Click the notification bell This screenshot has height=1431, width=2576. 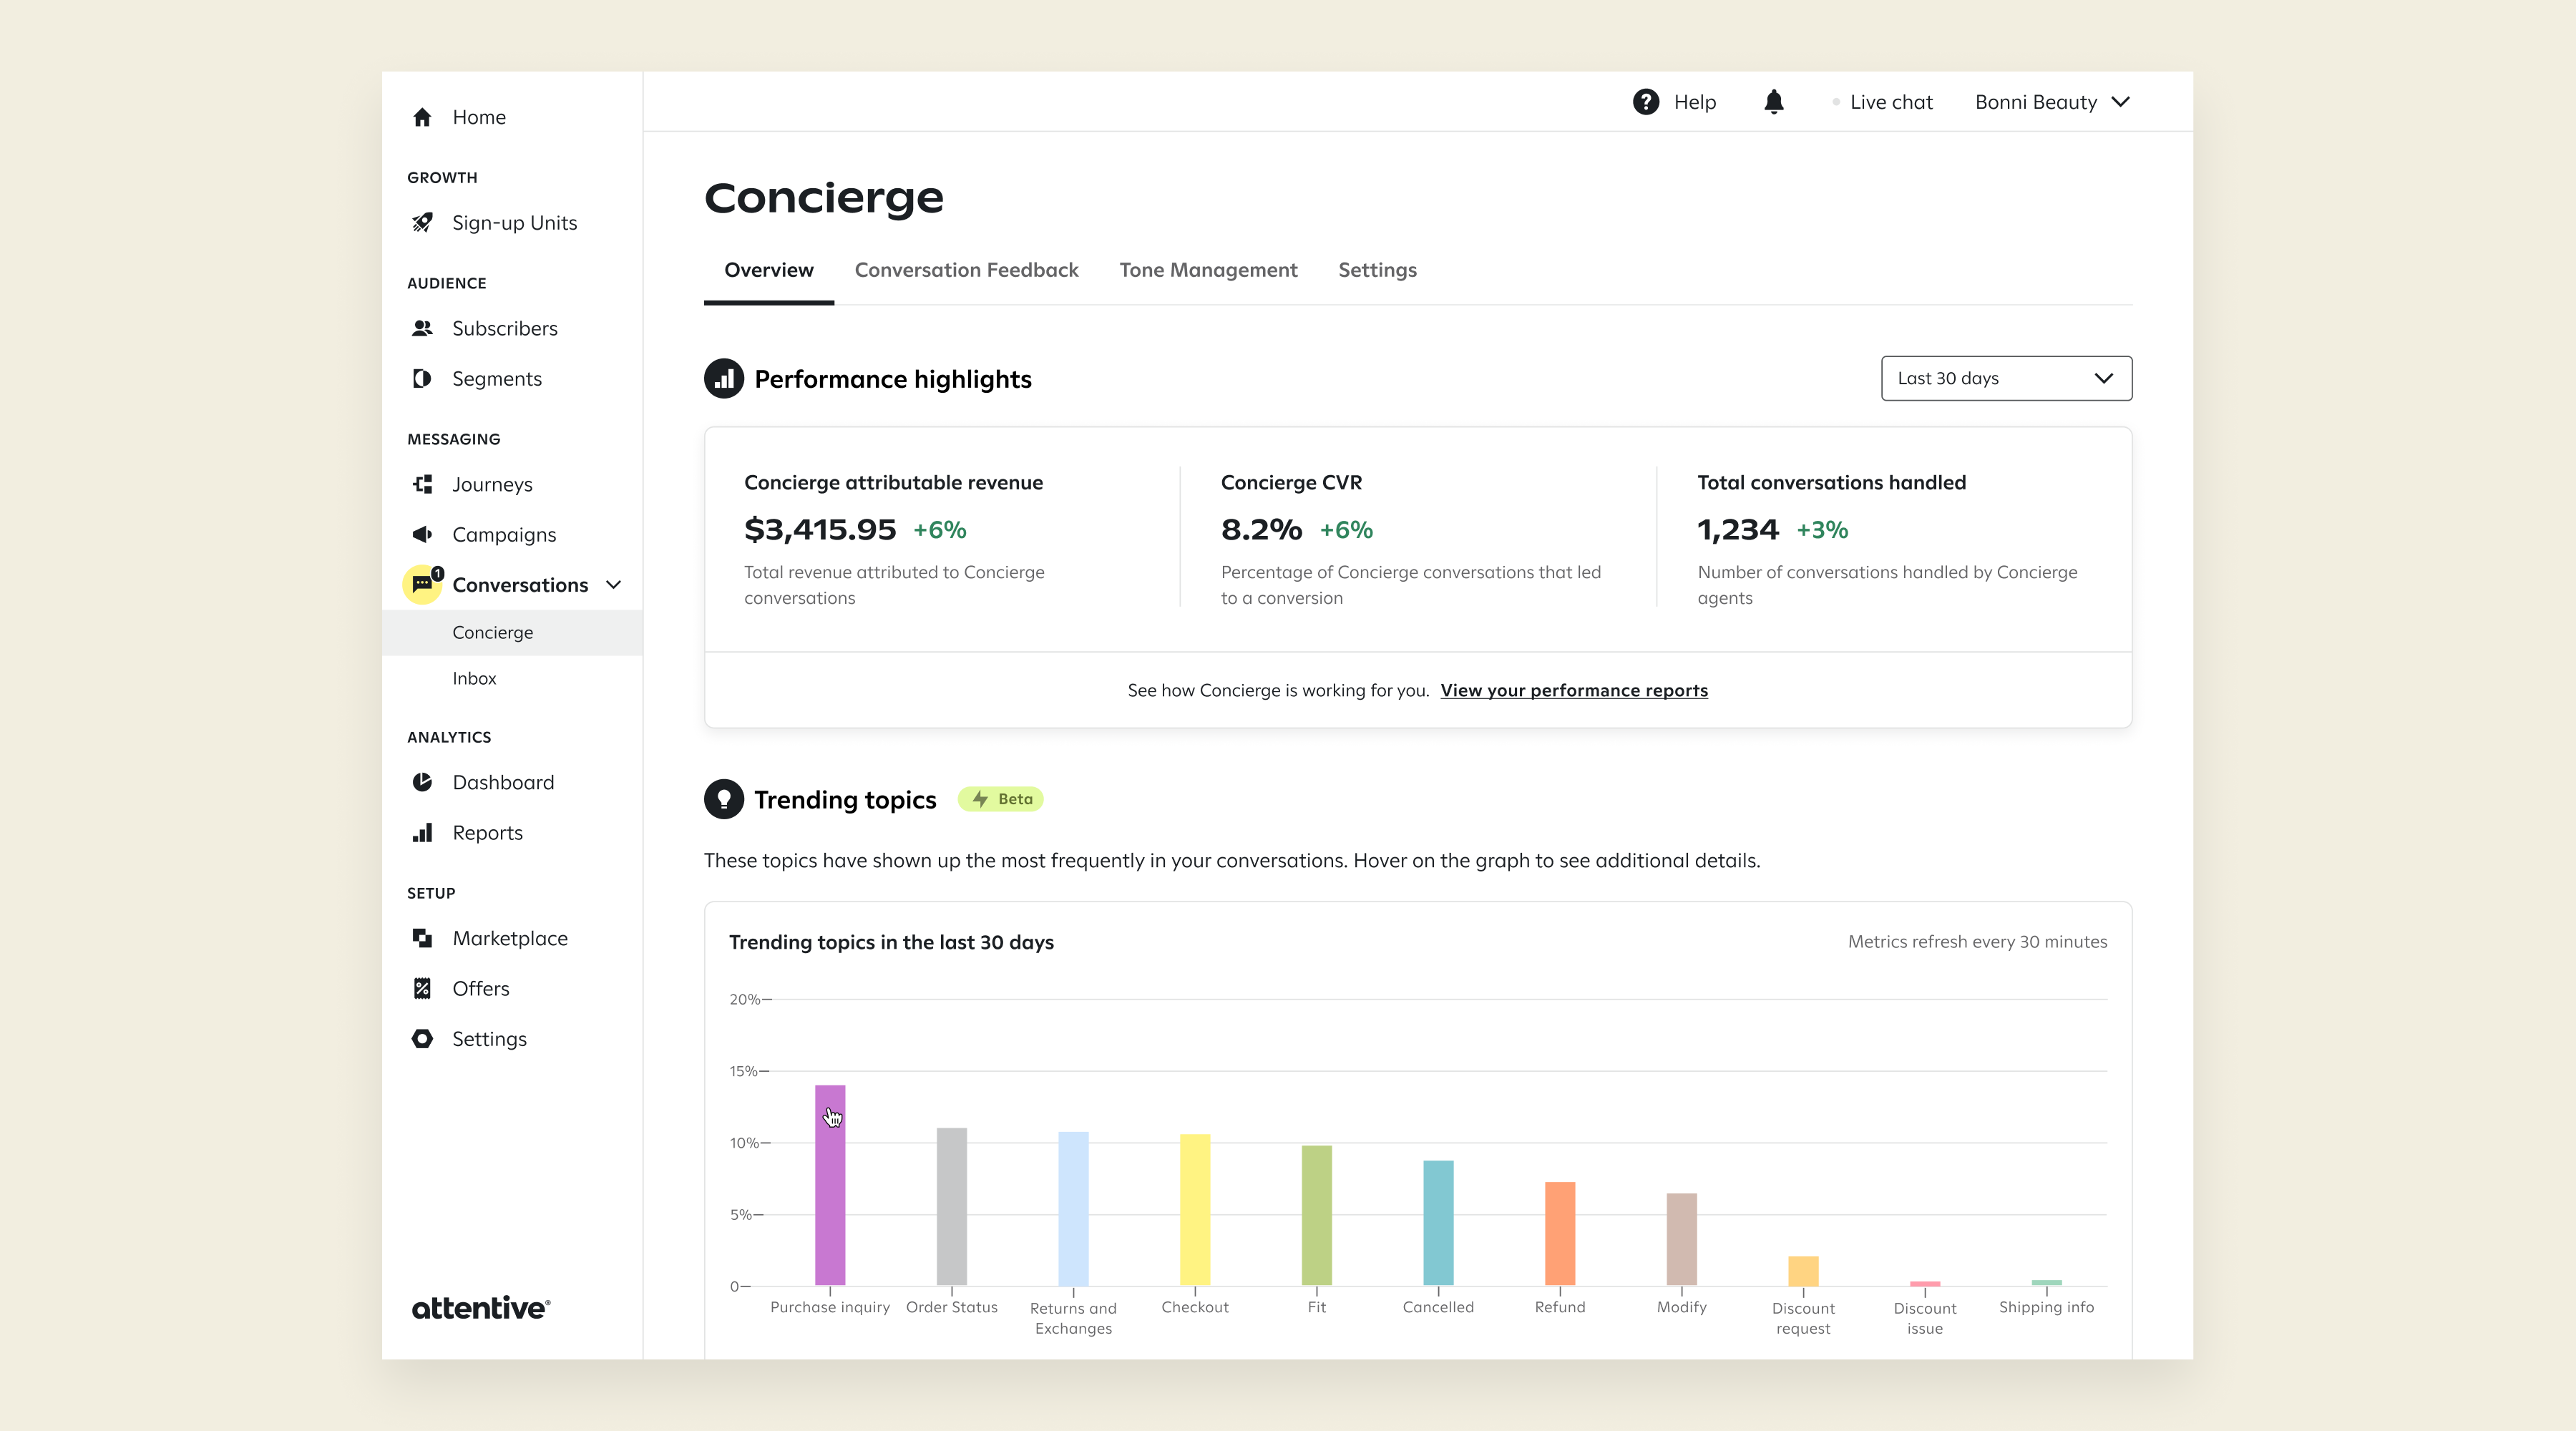[x=1775, y=101]
